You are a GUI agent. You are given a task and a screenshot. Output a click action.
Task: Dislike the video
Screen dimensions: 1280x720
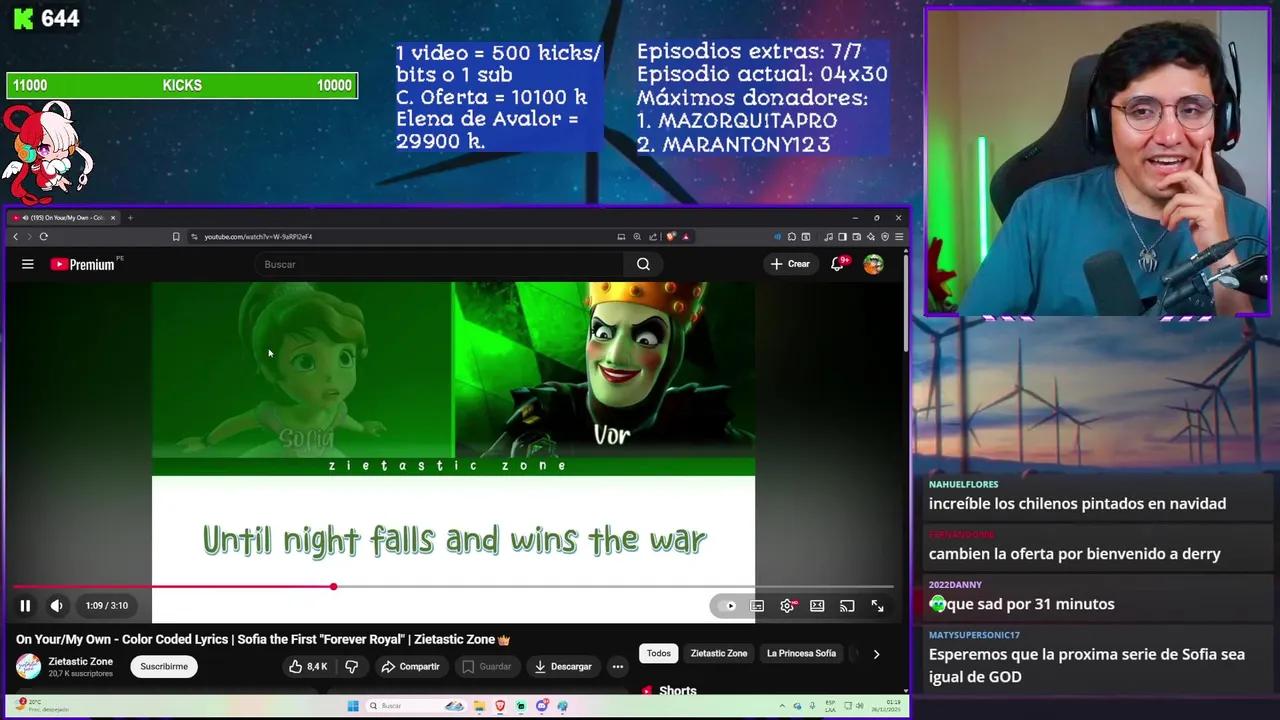(352, 666)
